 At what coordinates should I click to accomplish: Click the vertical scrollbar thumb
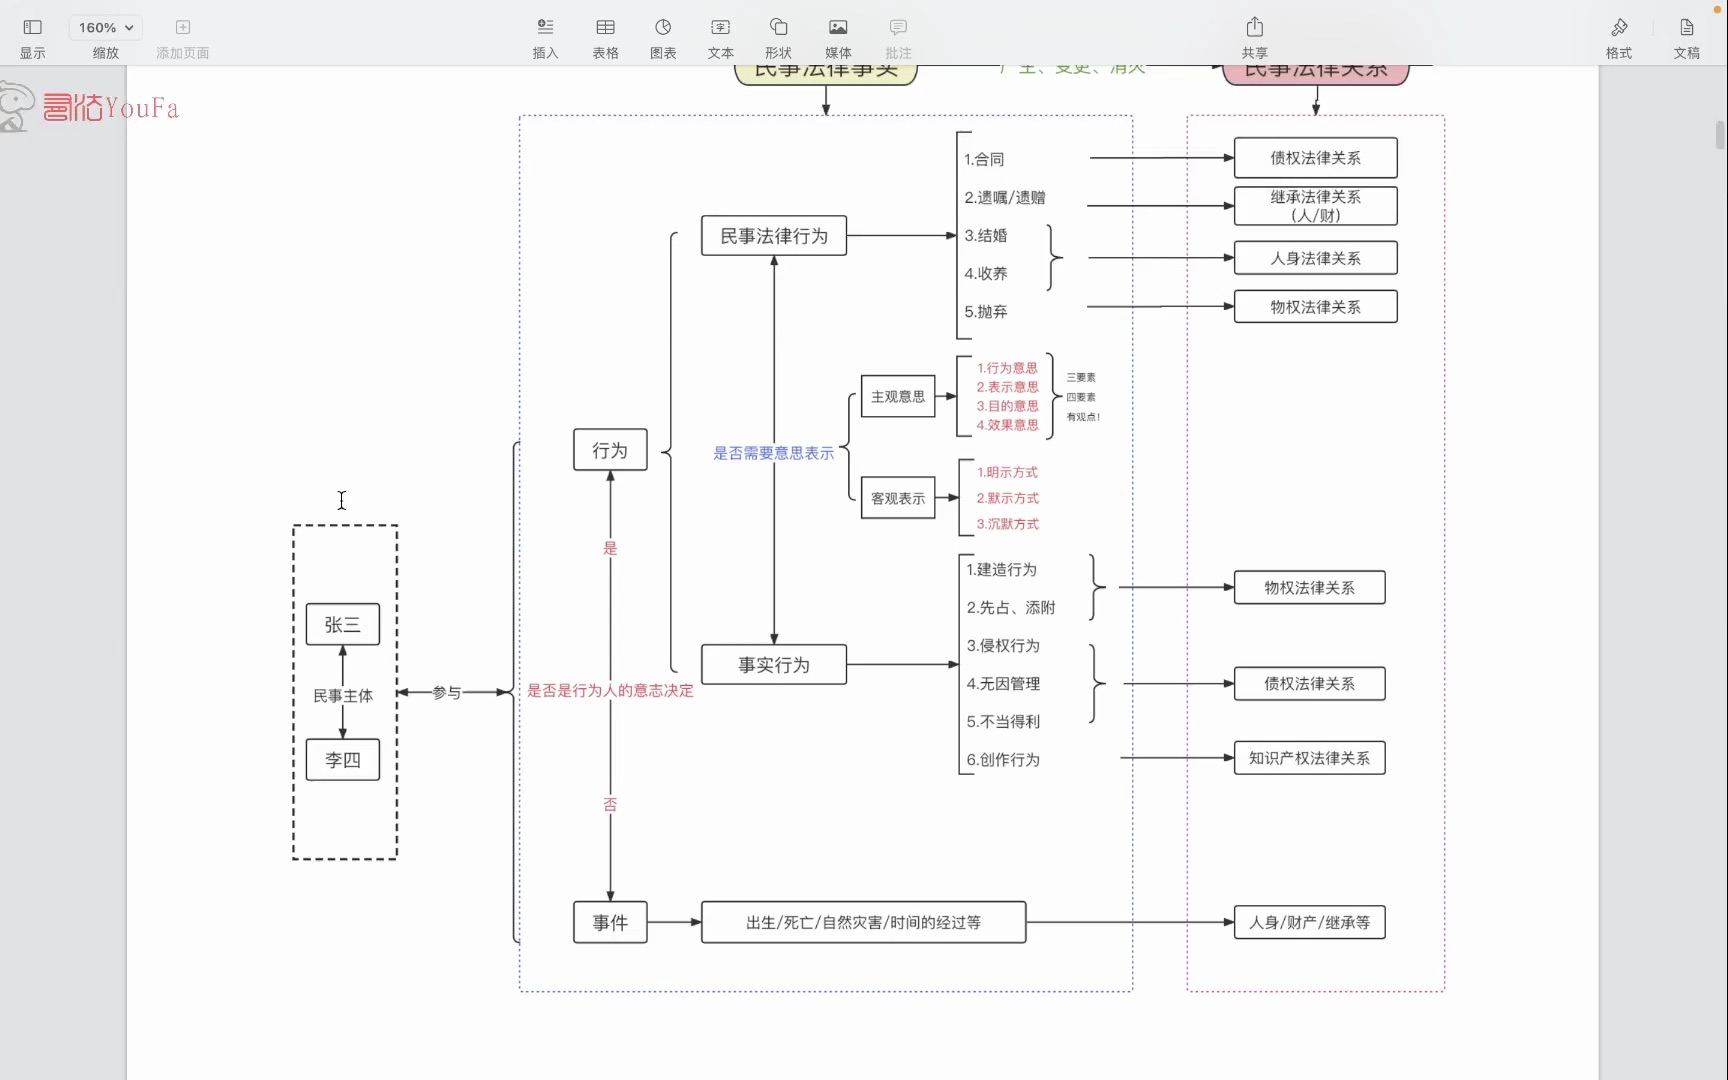(x=1720, y=135)
